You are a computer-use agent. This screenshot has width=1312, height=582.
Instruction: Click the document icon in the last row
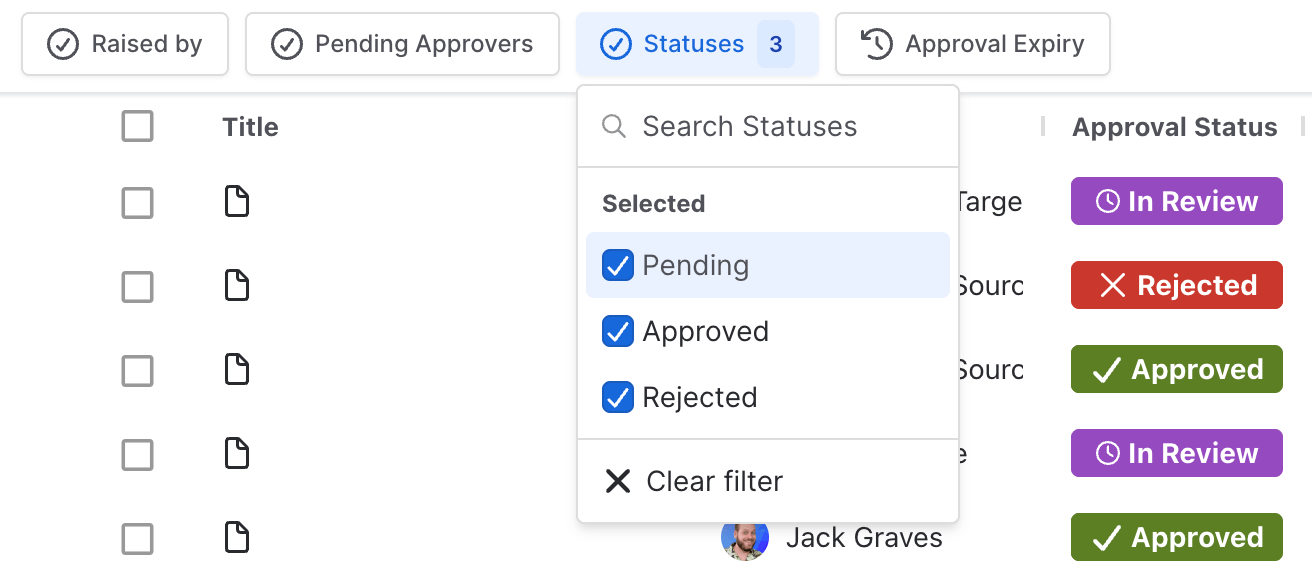236,538
